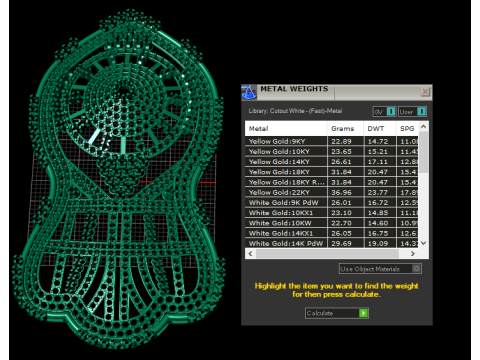480x360 pixels.
Task: Click the 14.60 DWT value
Action: (378, 223)
